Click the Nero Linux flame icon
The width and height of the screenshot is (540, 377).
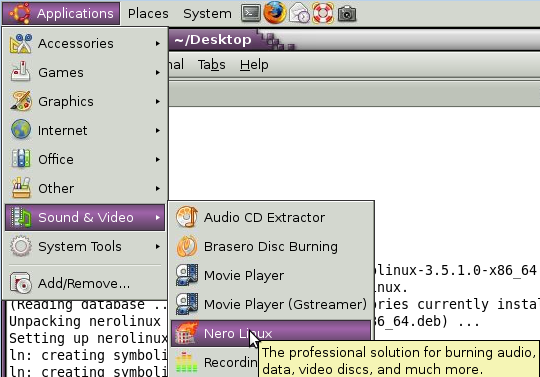click(187, 333)
